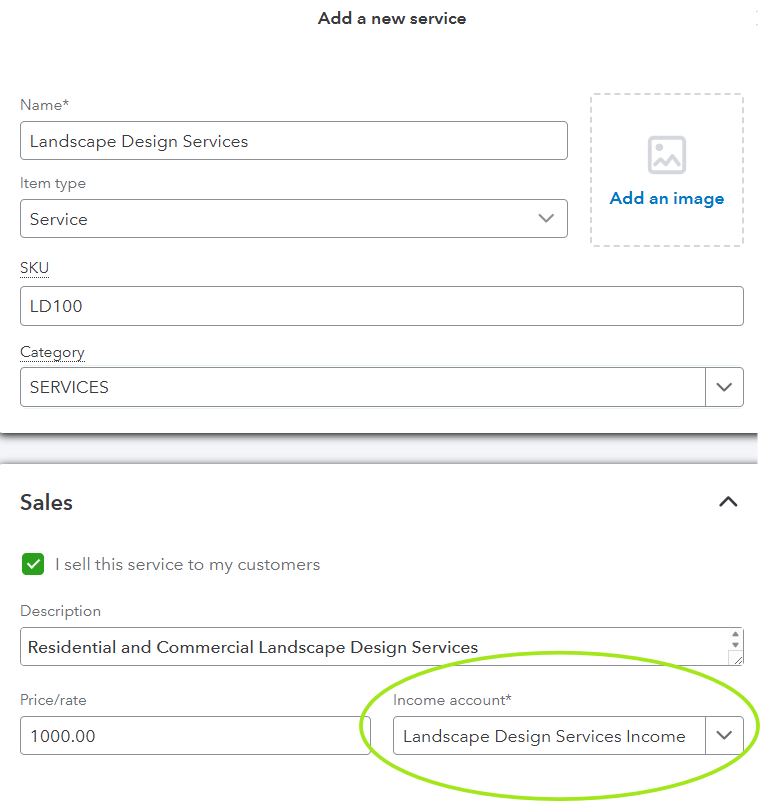Click the "I sell this service to my customers" label
Viewport: 760px width, 812px height.
pyautogui.click(x=187, y=565)
